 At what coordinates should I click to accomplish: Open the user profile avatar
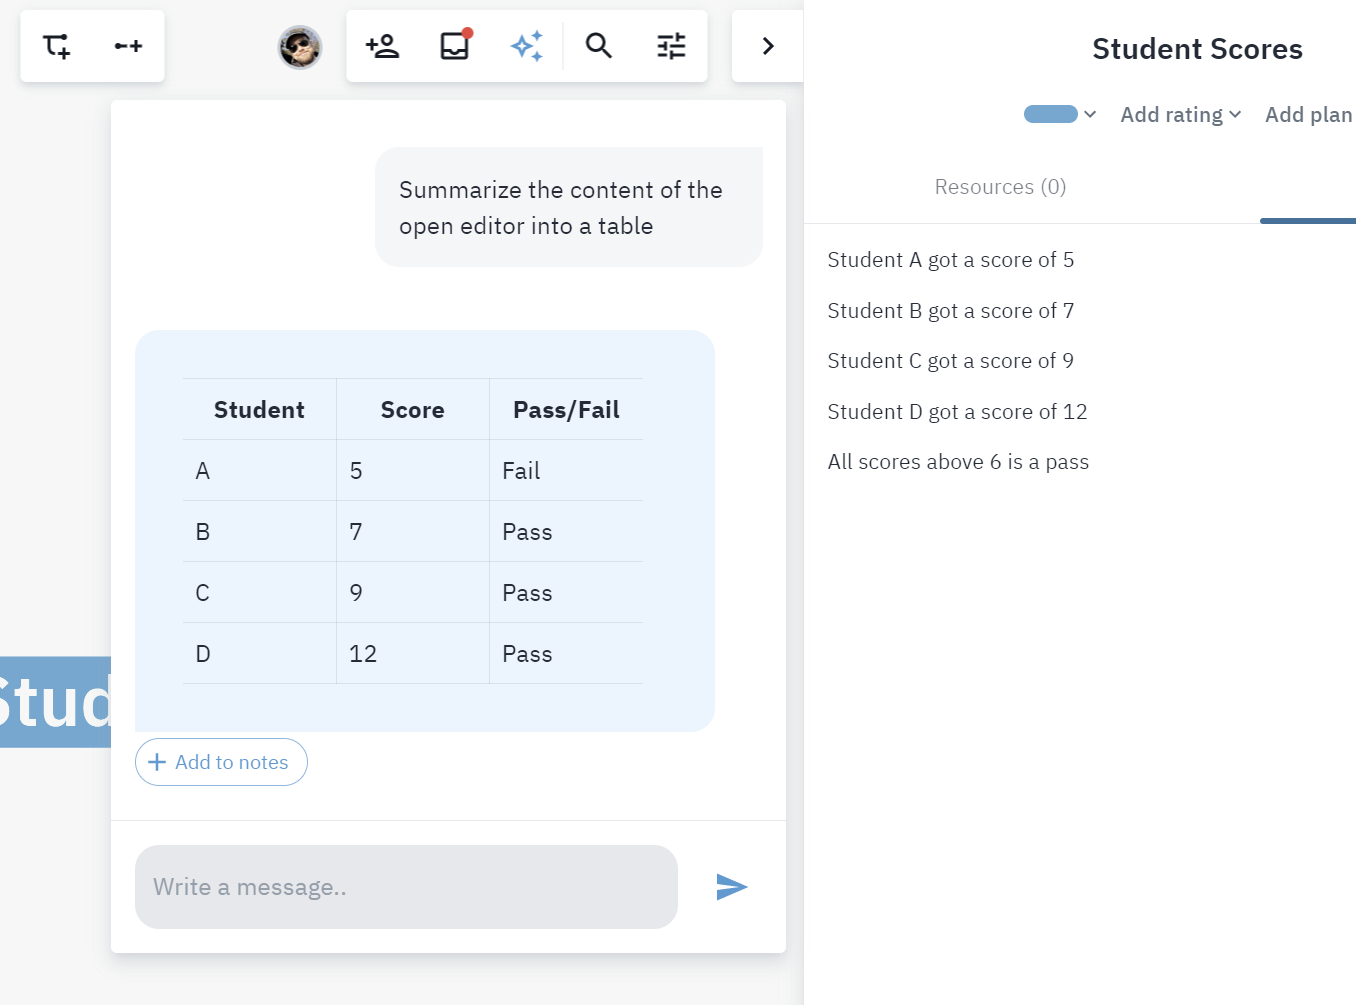[300, 47]
